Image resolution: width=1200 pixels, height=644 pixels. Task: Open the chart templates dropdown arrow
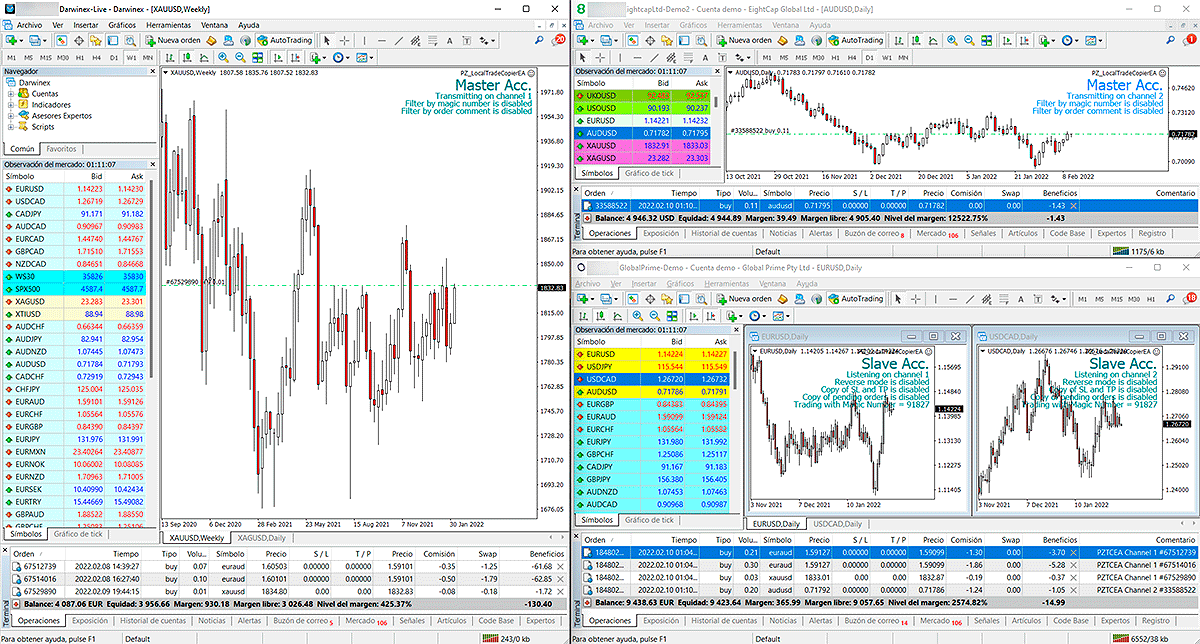point(372,58)
